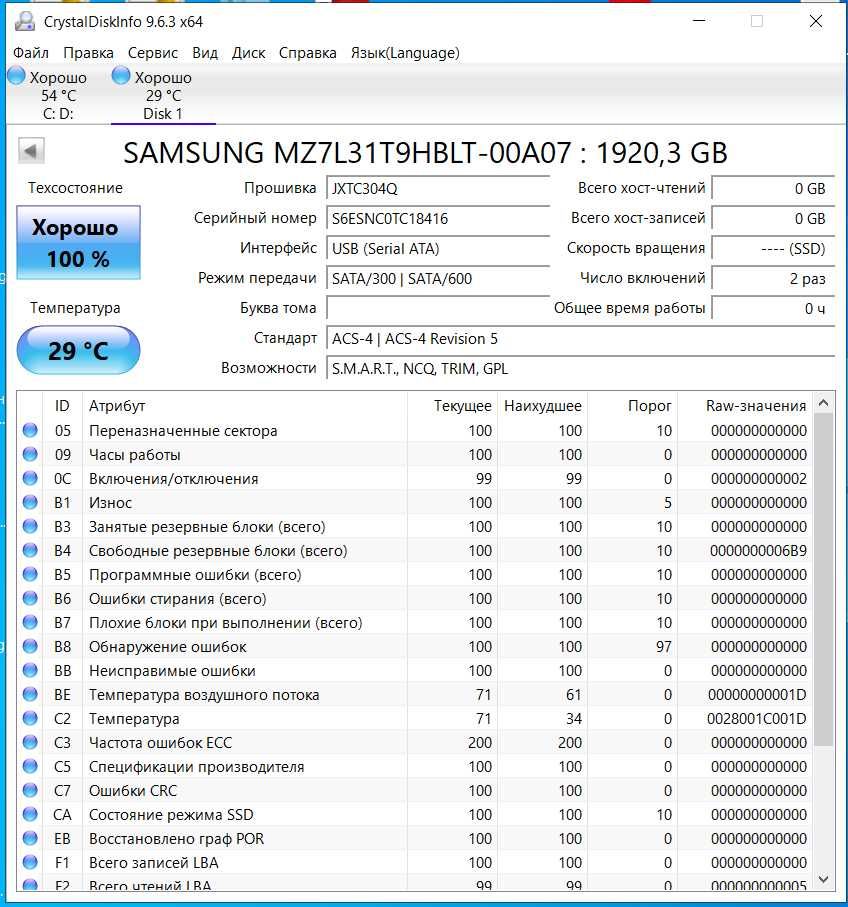Viewport: 848px width, 907px height.
Task: Click status orb for attribute B3
Action: (x=30, y=526)
